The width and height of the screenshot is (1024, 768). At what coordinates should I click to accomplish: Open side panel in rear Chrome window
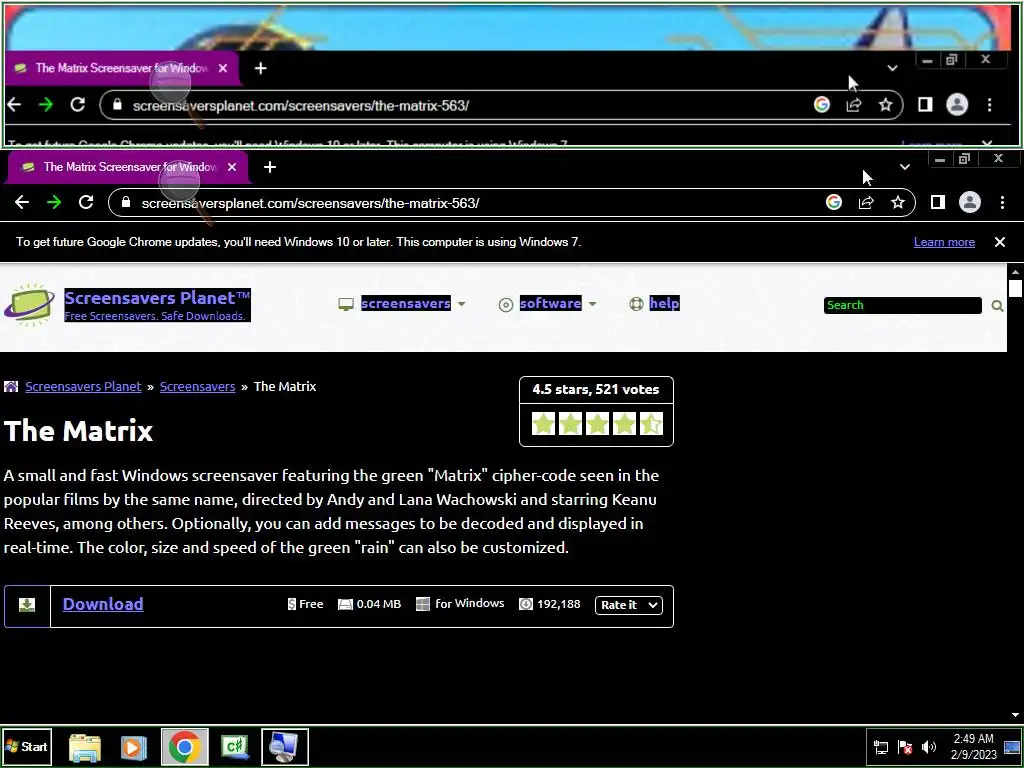pyautogui.click(x=925, y=104)
